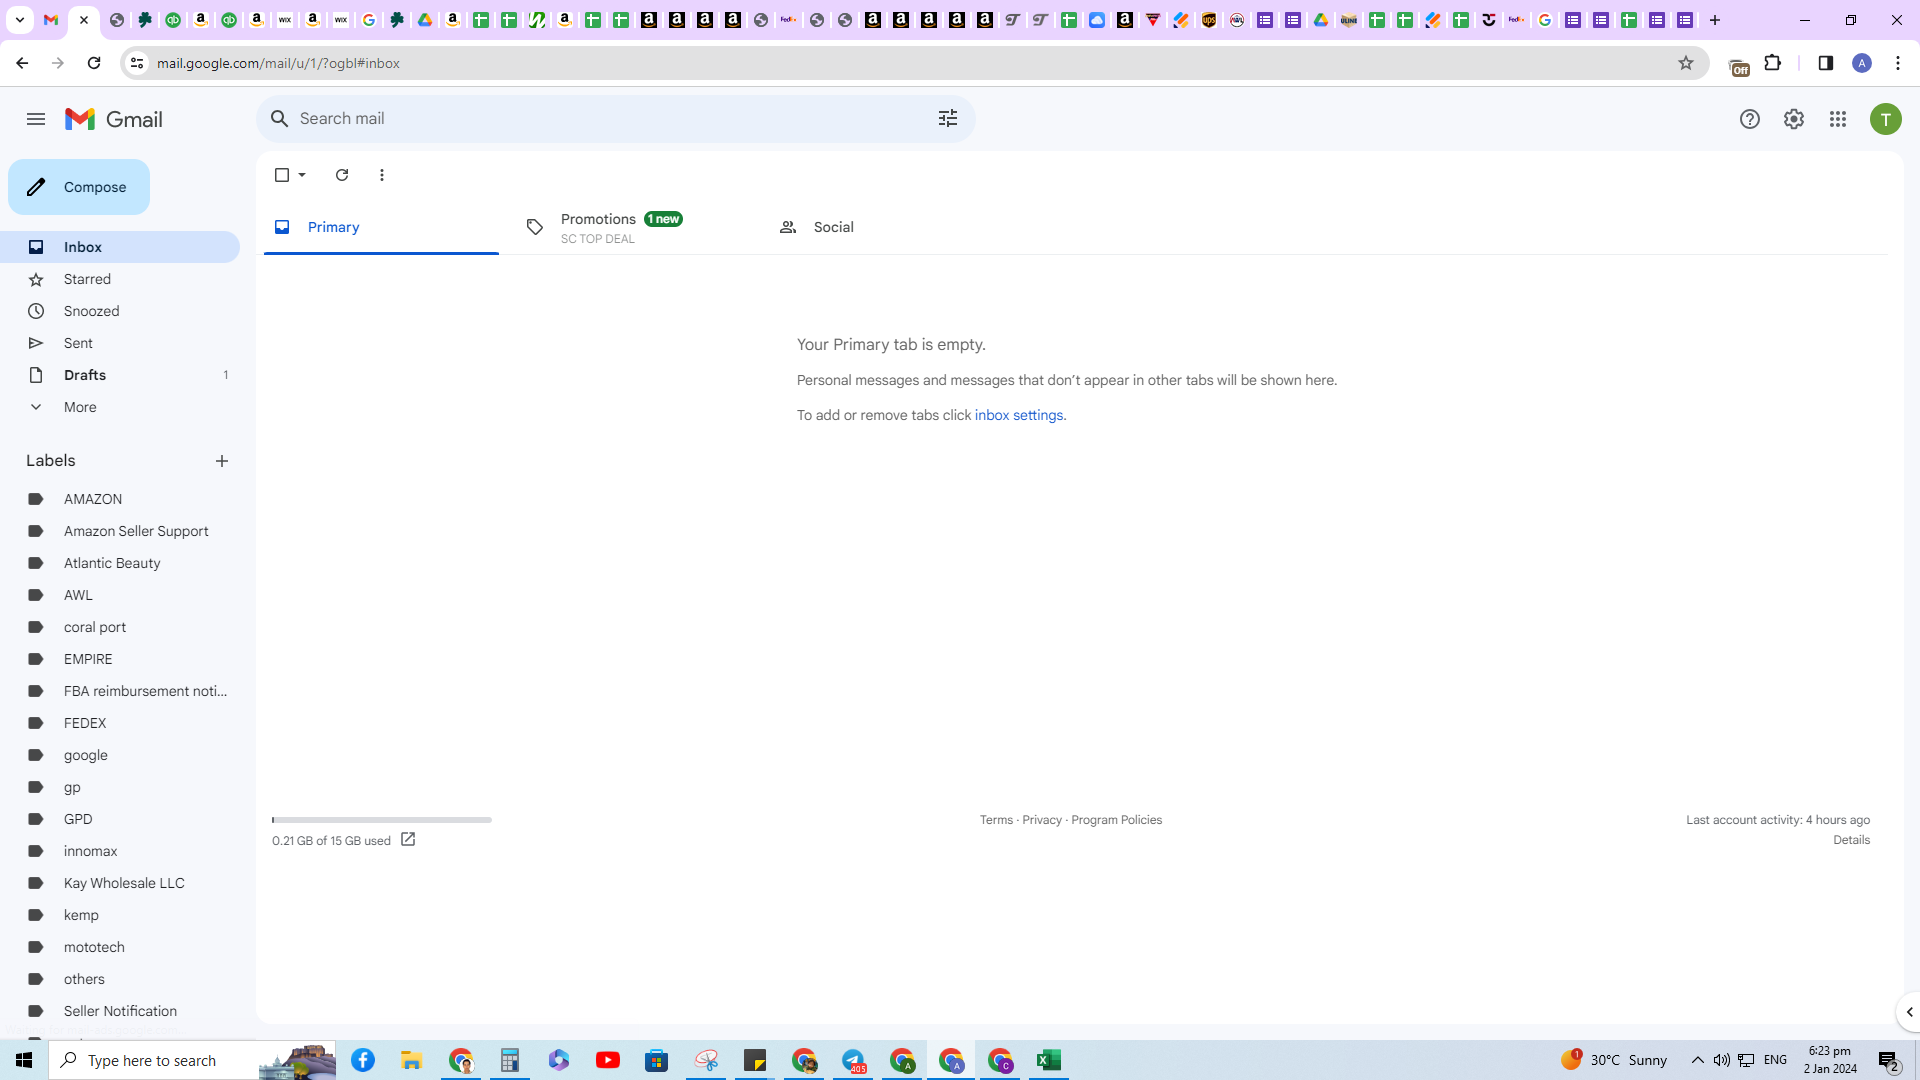1920x1080 pixels.
Task: Open the AWL label
Action: (120, 595)
